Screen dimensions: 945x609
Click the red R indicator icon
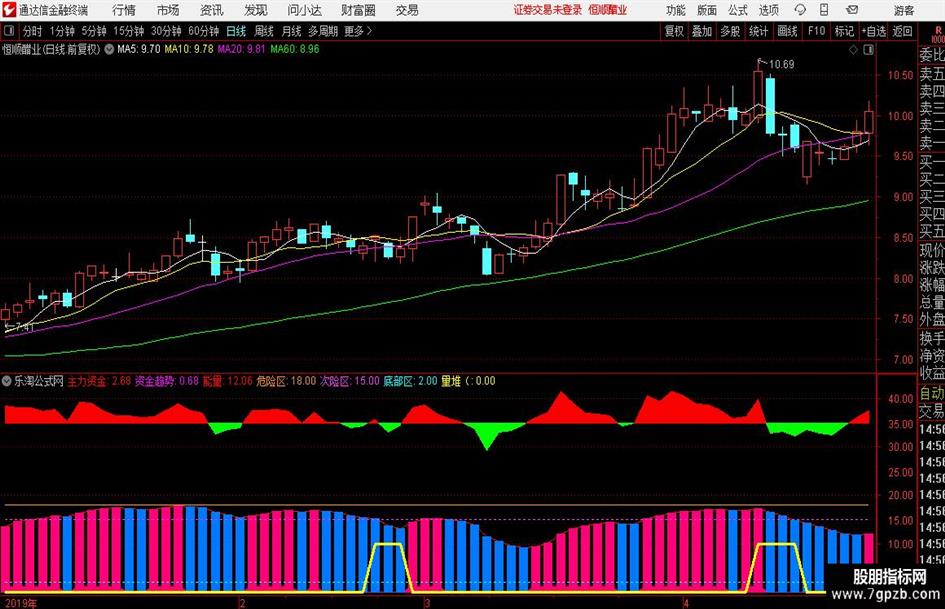point(938,30)
